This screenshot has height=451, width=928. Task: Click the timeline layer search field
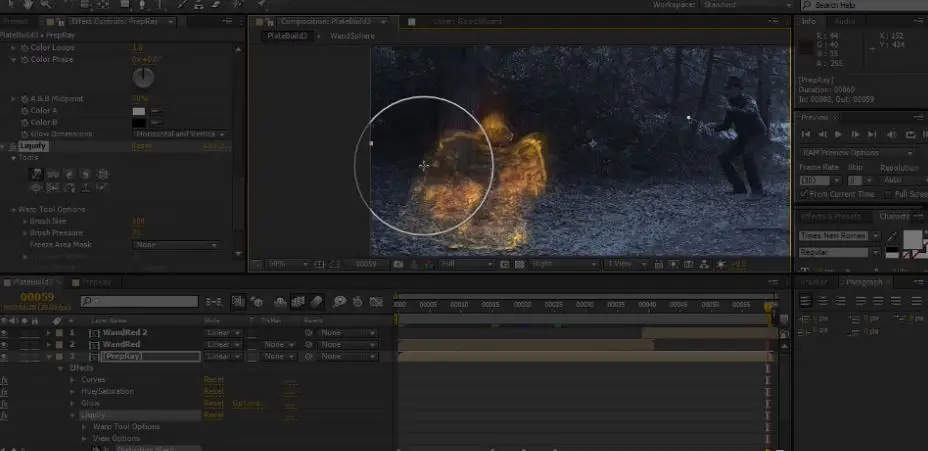tap(139, 302)
